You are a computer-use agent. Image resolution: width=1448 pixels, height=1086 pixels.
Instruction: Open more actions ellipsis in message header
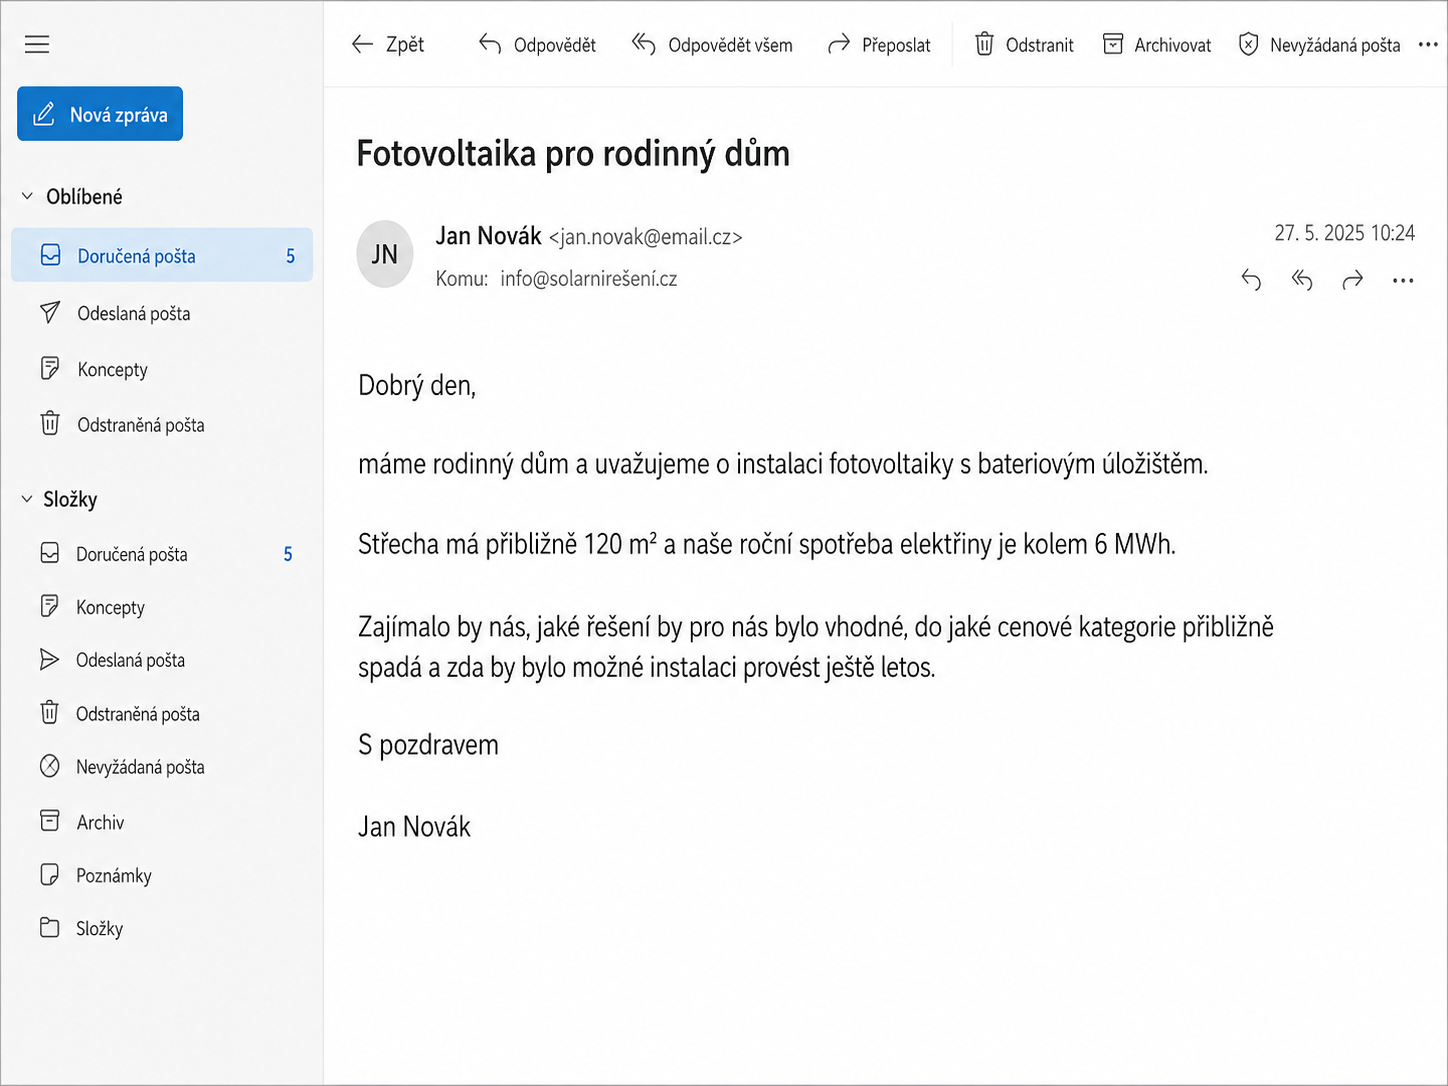click(x=1403, y=281)
